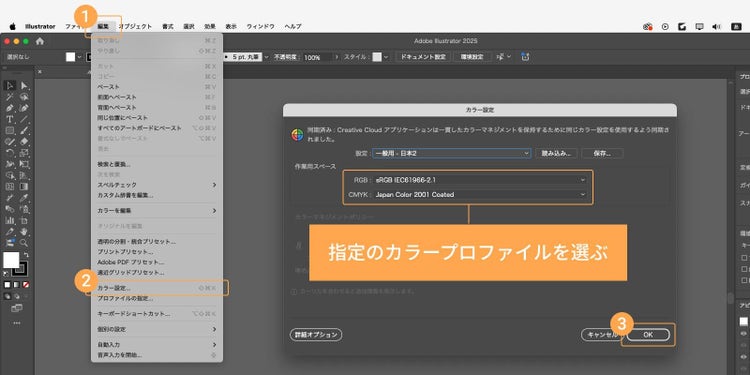Viewport: 750px width, 375px height.
Task: Choose カラー設定... from Edit menu
Action: coord(156,288)
